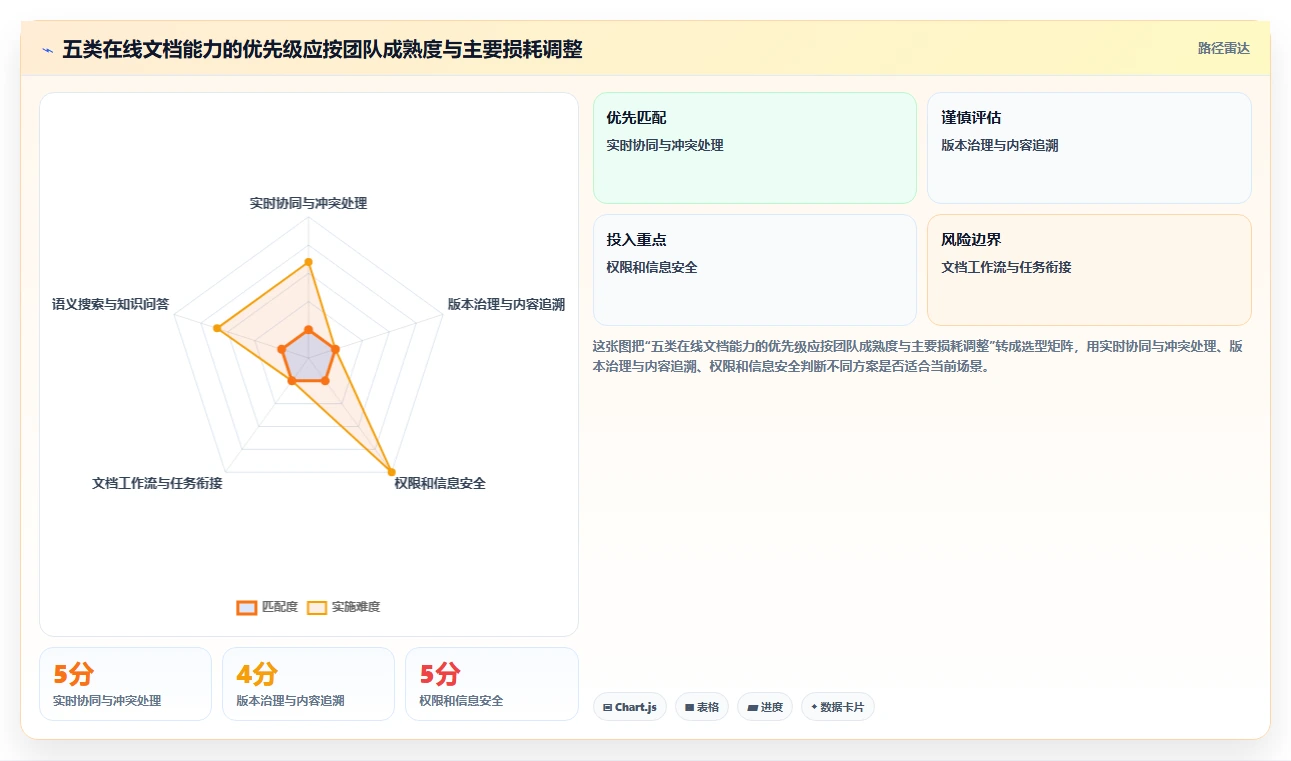Click the 权限和信息安全 radar axis label
1291x761 pixels.
(x=440, y=483)
